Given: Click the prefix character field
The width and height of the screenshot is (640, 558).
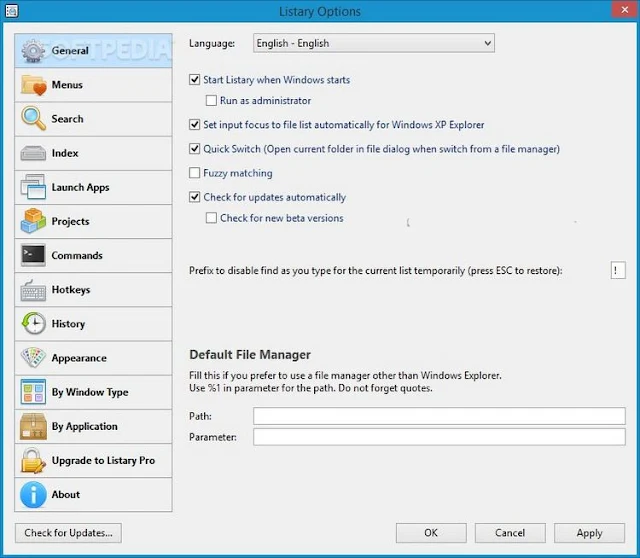Looking at the screenshot, I should point(618,270).
